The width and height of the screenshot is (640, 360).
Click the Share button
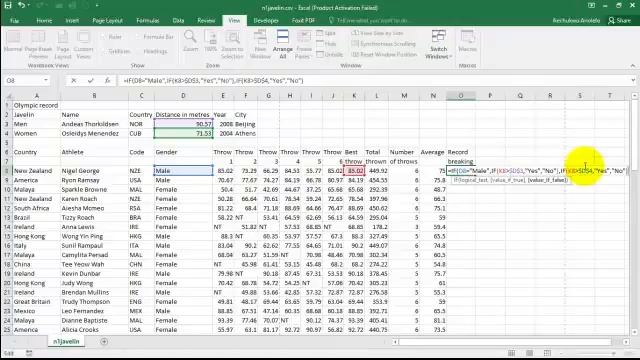620,20
